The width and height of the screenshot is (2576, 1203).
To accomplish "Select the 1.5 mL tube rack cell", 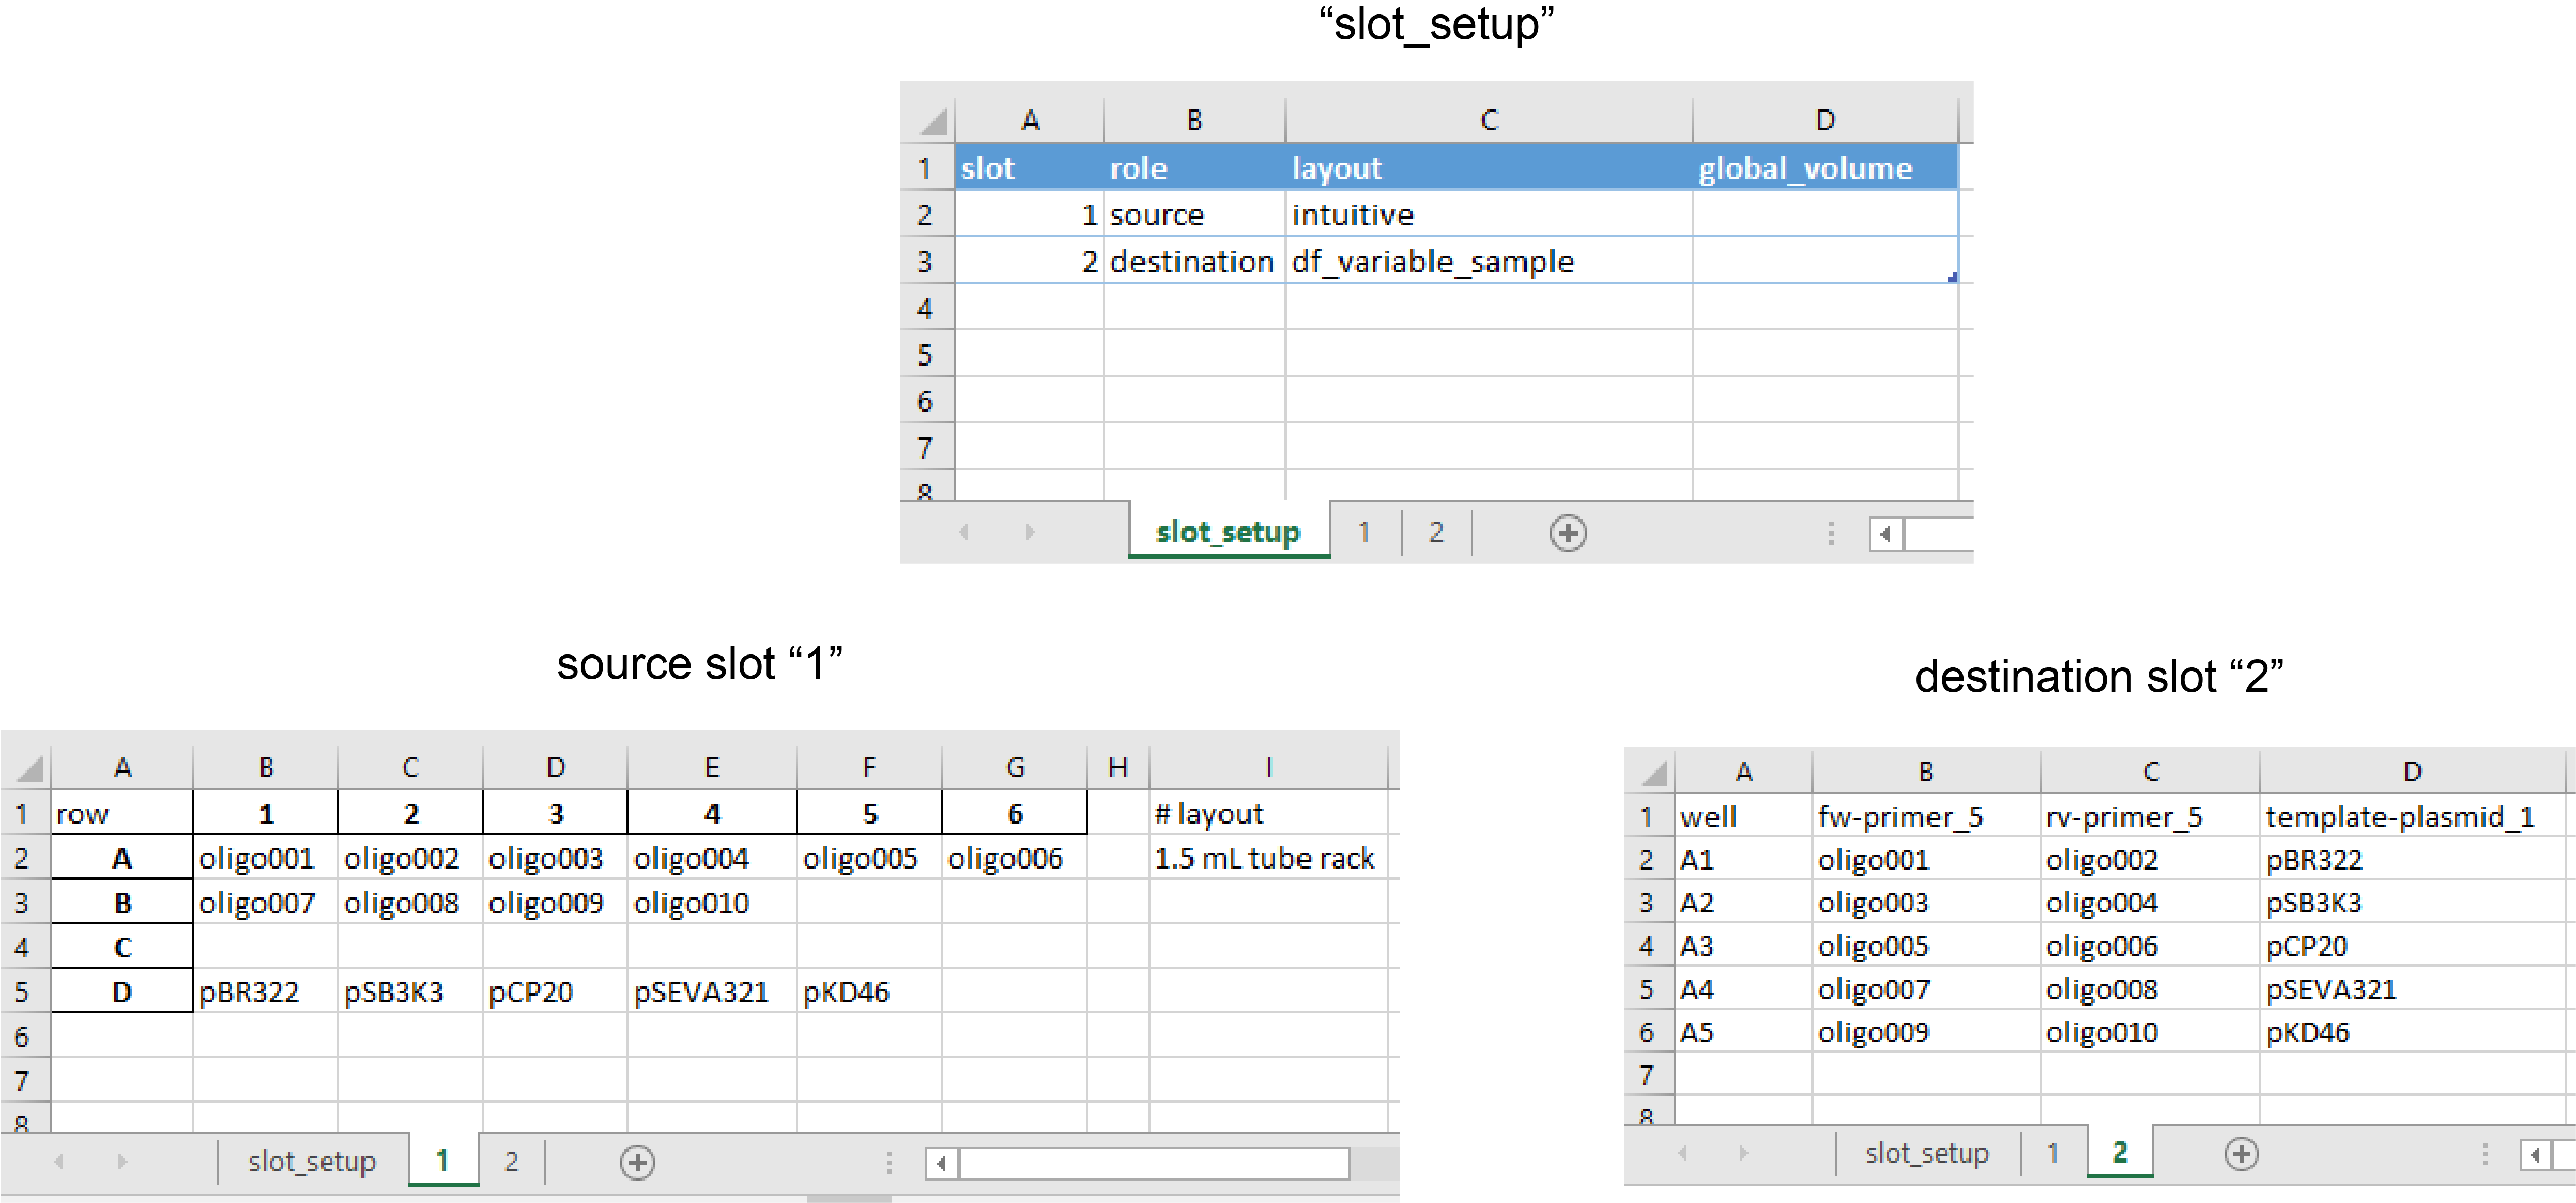I will click(1264, 859).
